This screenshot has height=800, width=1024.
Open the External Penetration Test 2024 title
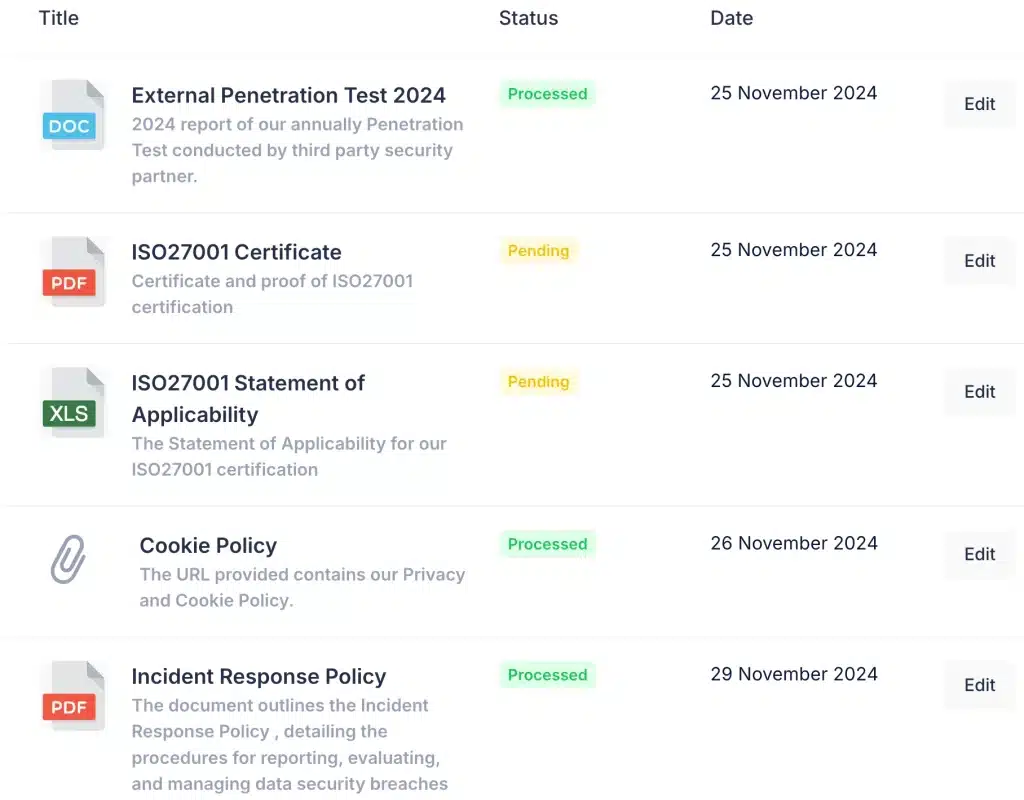289,95
